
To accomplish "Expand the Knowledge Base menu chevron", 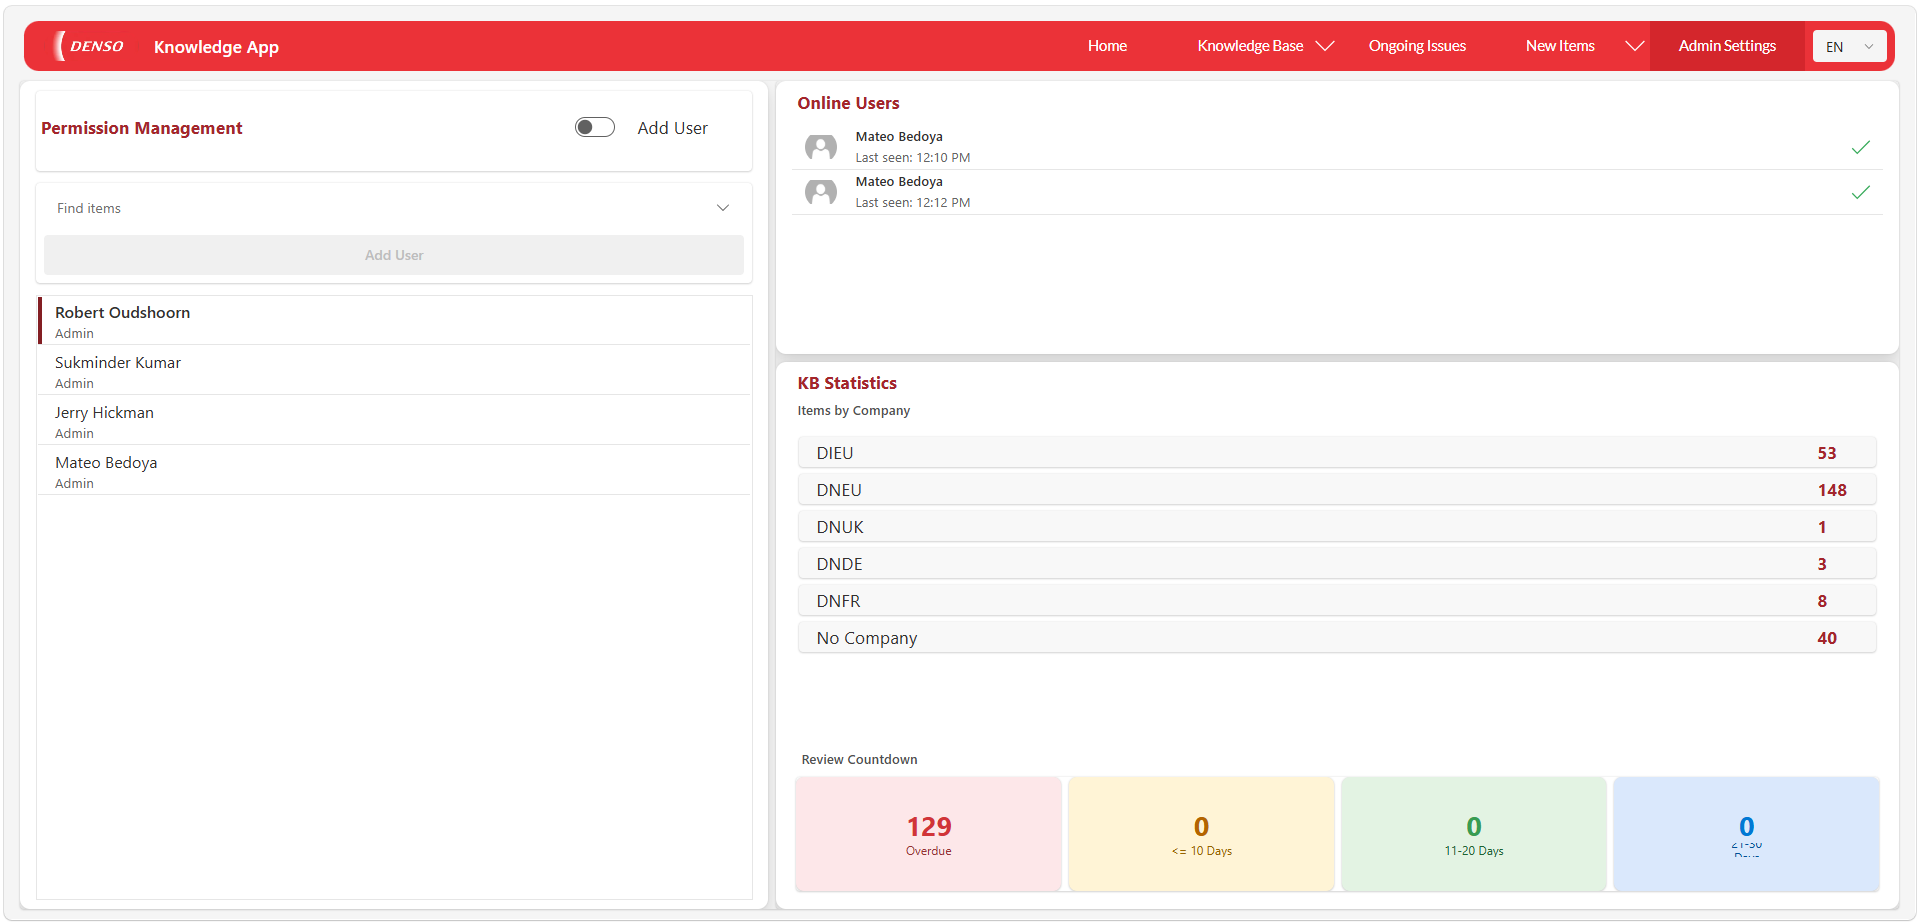I will (1325, 46).
